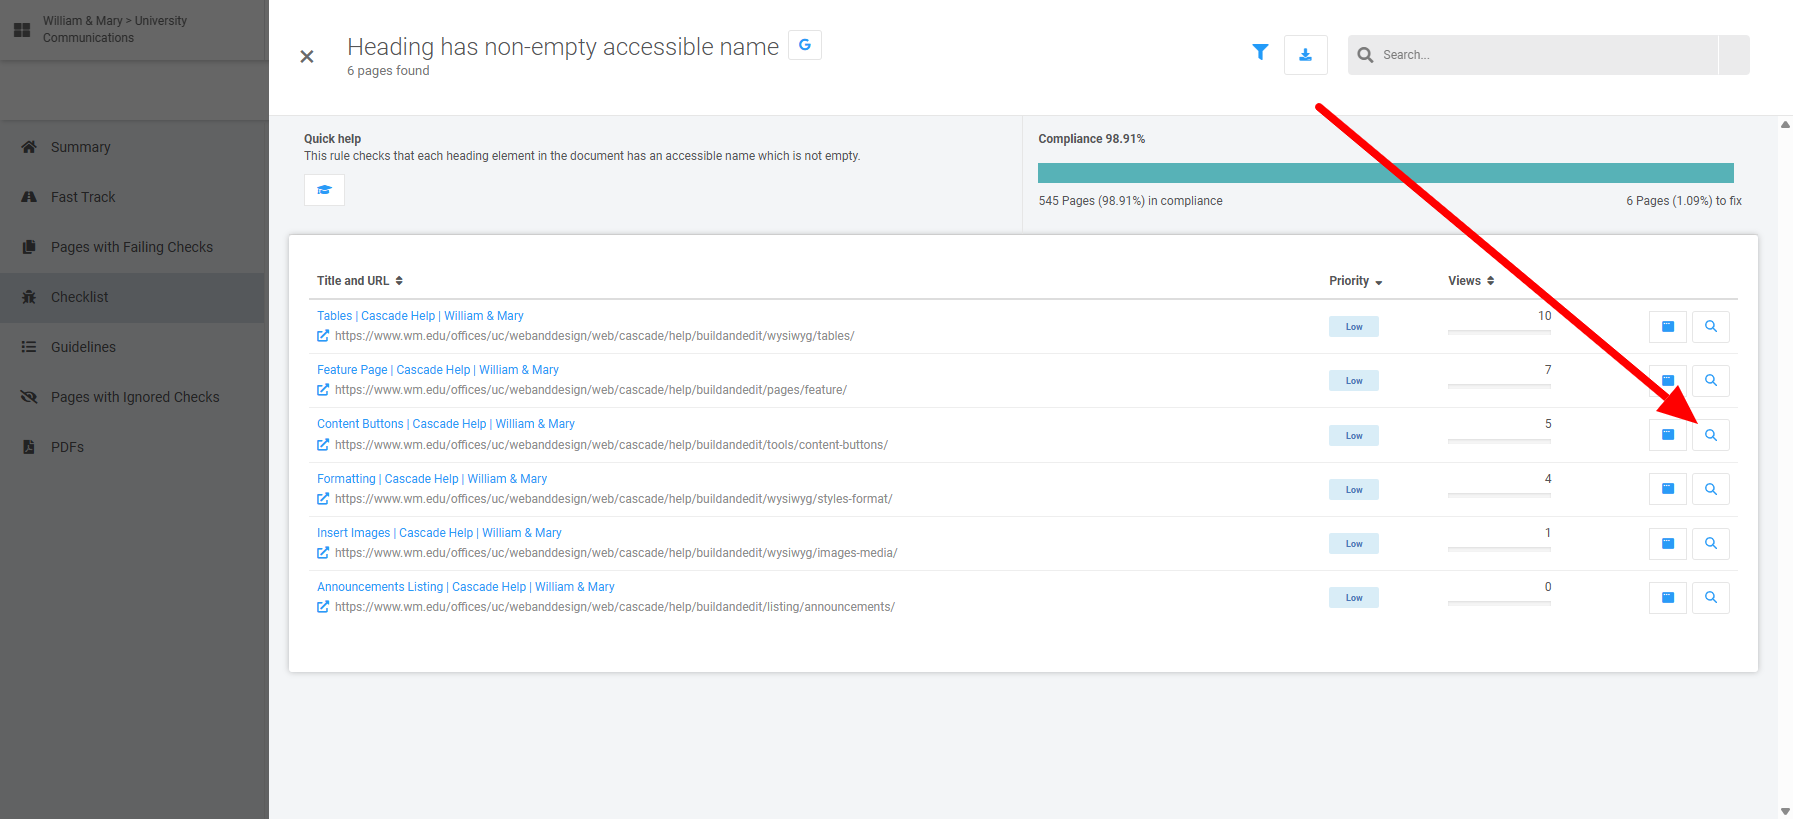Screen dimensions: 1793x819
Task: Open Insert Images | Cascade Help link
Action: [439, 533]
